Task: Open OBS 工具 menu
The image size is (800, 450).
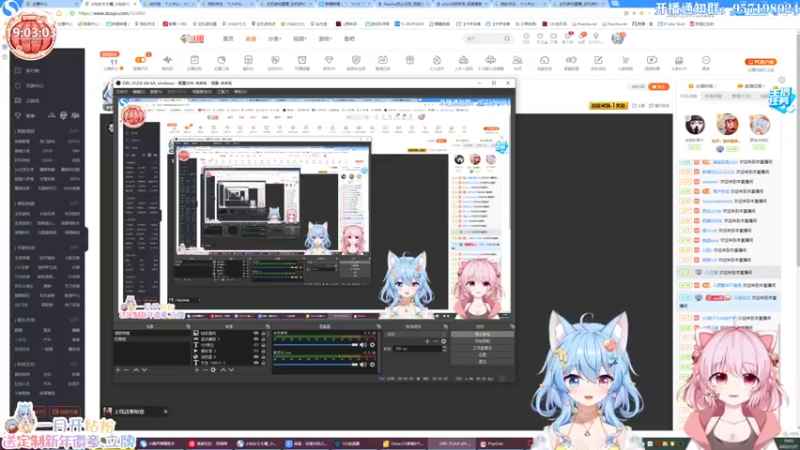Action: 223,92
